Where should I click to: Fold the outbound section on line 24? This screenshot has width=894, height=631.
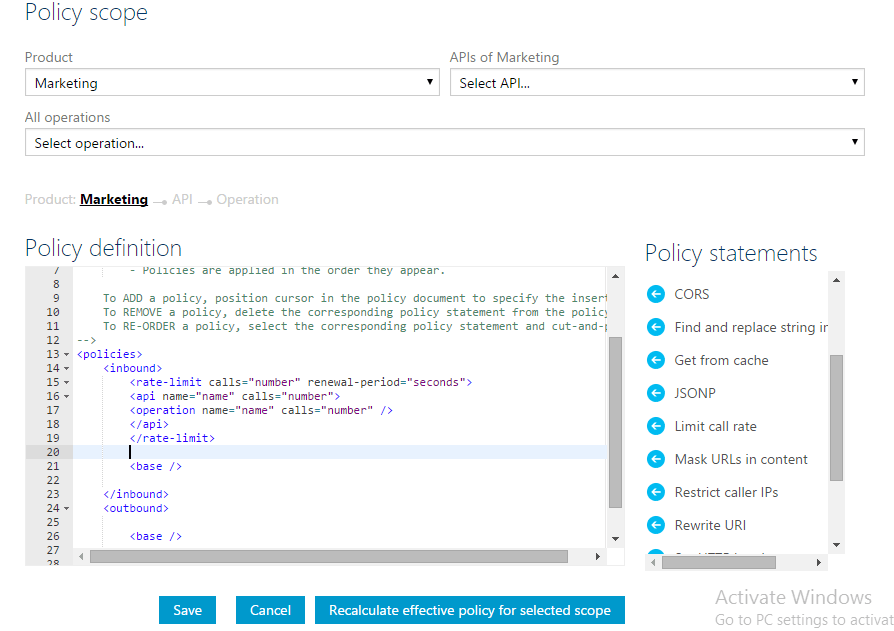coord(66,508)
